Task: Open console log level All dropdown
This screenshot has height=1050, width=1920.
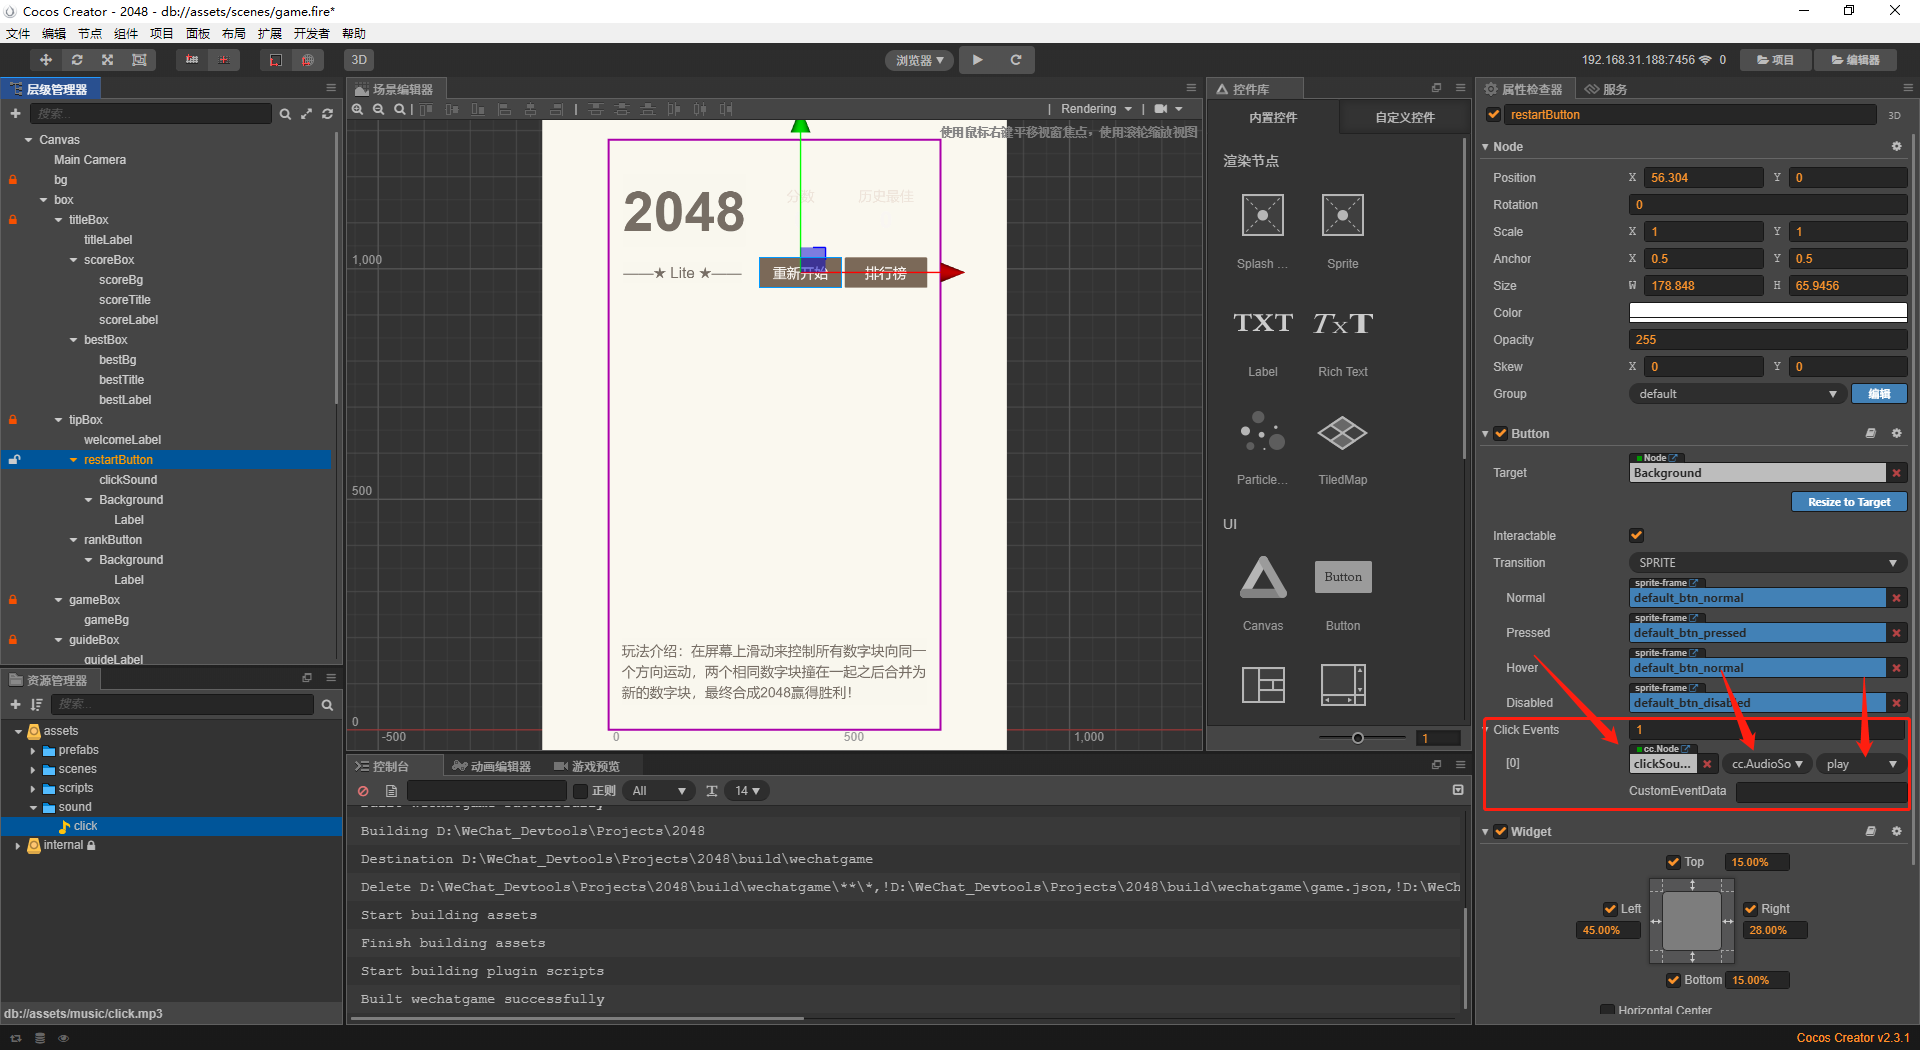Action: 659,791
